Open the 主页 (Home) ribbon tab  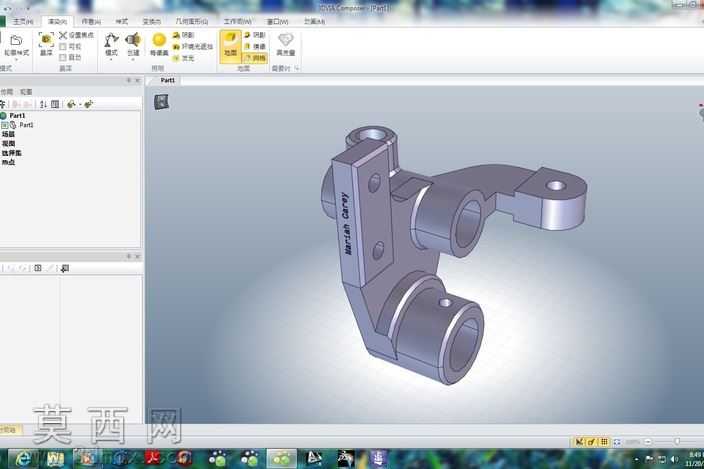click(x=22, y=22)
